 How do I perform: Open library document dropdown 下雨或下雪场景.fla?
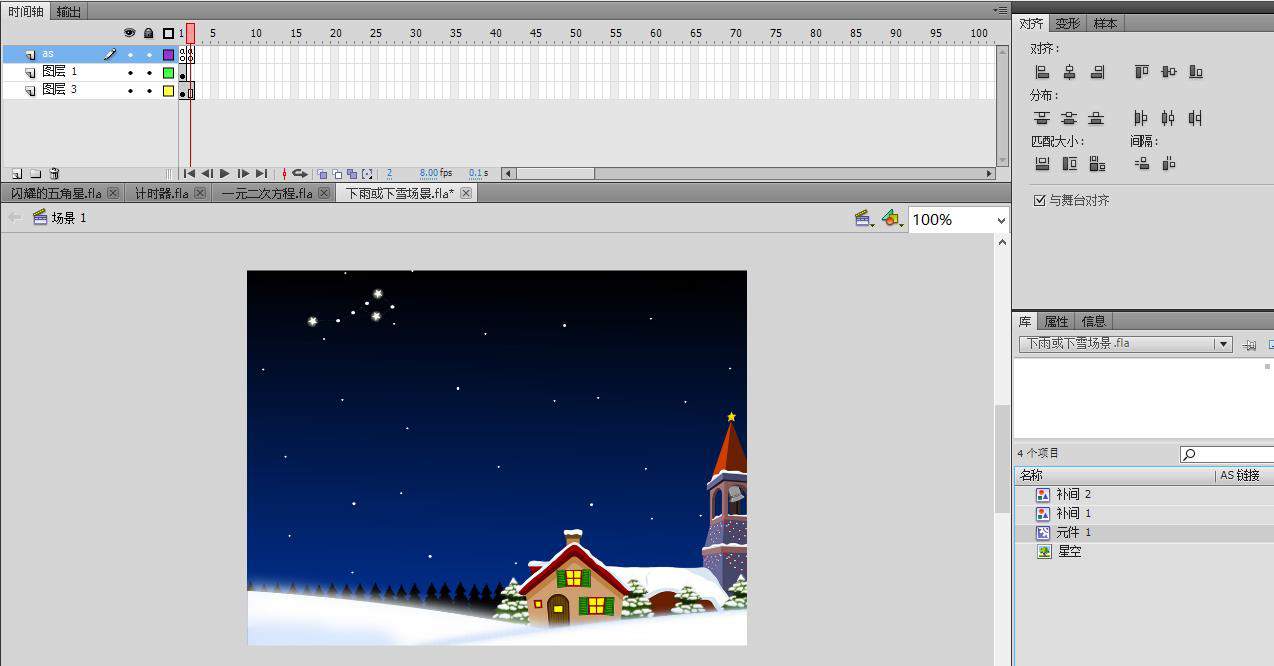[1125, 344]
